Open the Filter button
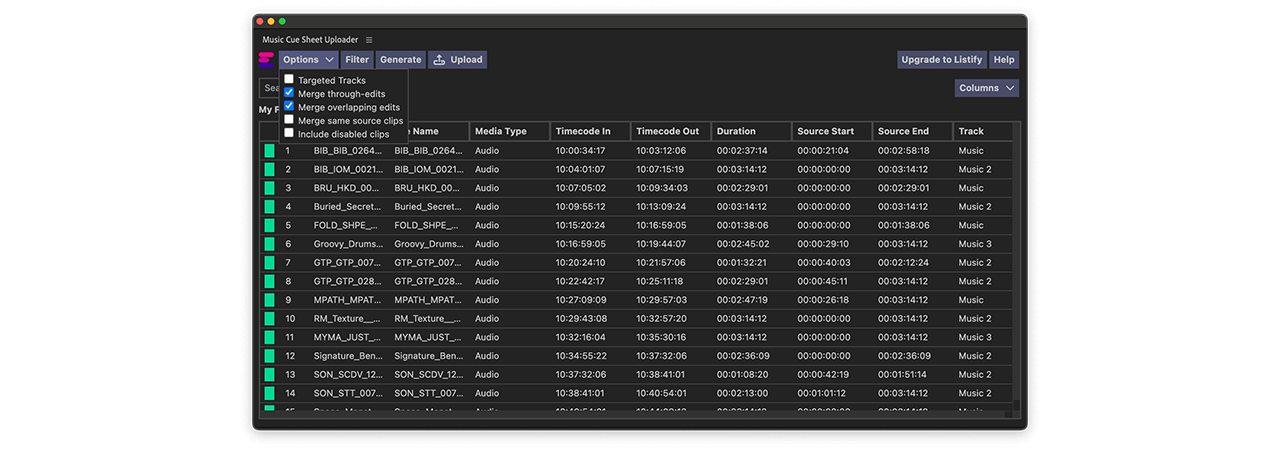 click(357, 60)
